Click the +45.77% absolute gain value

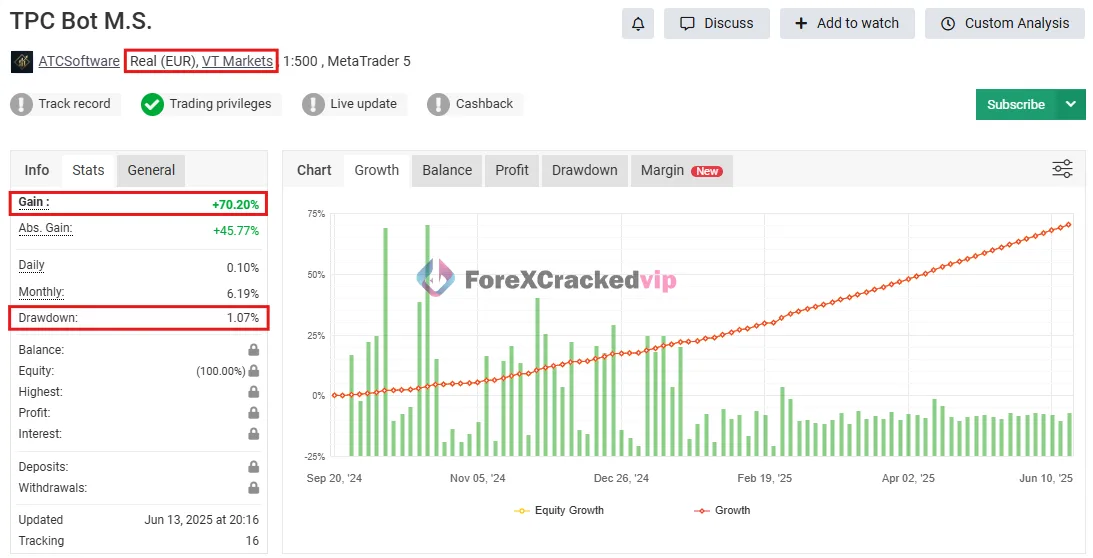tap(236, 230)
